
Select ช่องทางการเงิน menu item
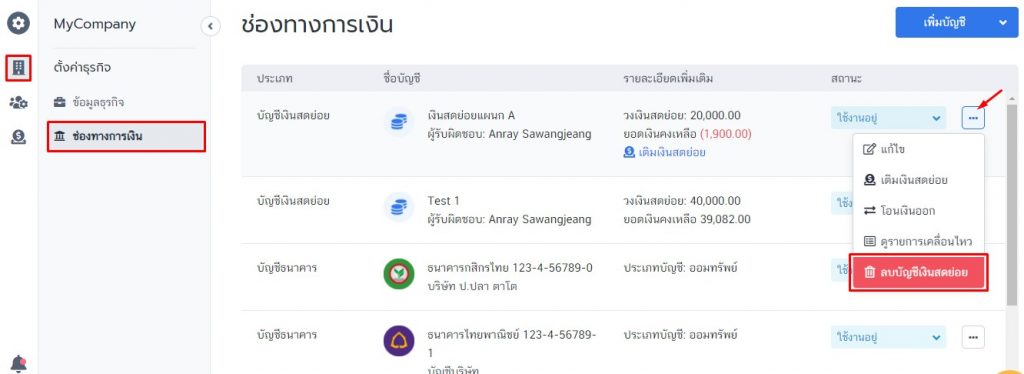[127, 136]
